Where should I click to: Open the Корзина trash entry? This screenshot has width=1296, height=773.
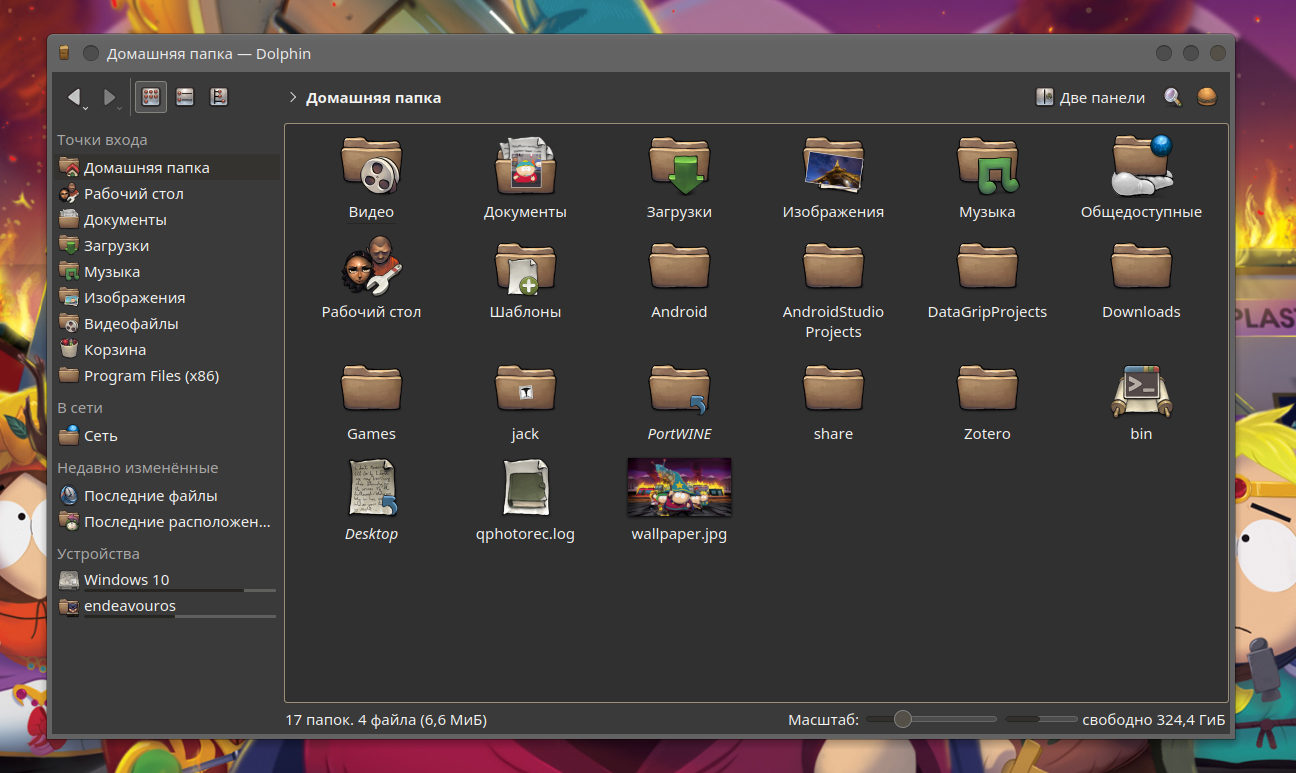[168, 350]
